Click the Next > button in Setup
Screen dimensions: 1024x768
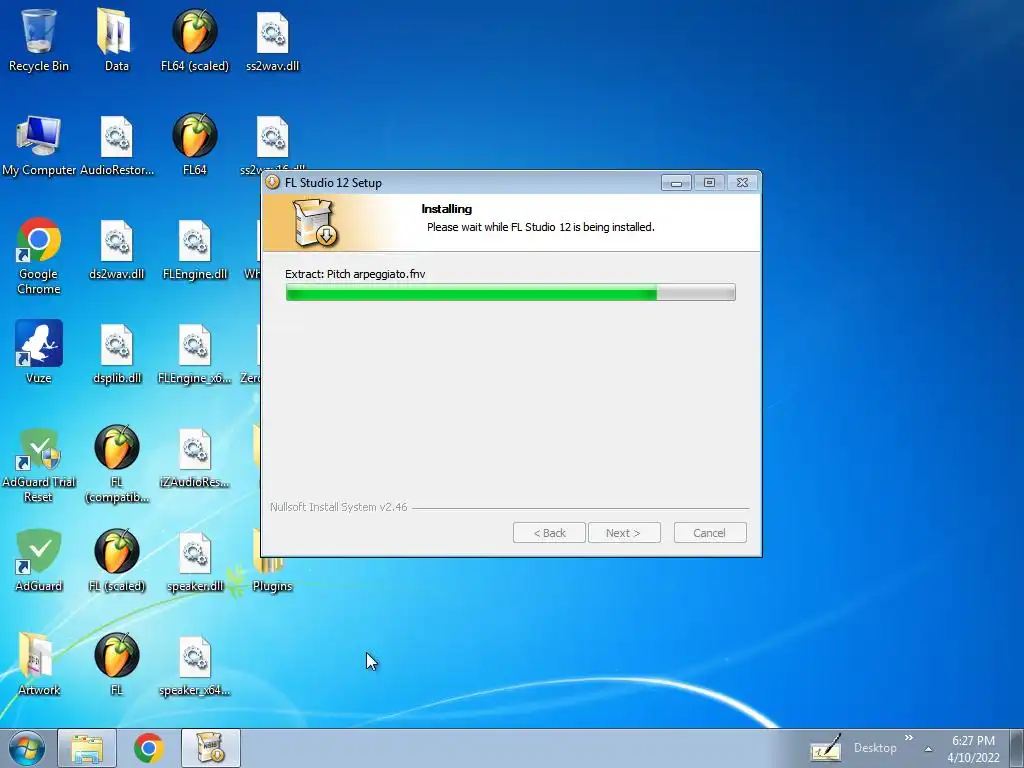[x=623, y=533]
